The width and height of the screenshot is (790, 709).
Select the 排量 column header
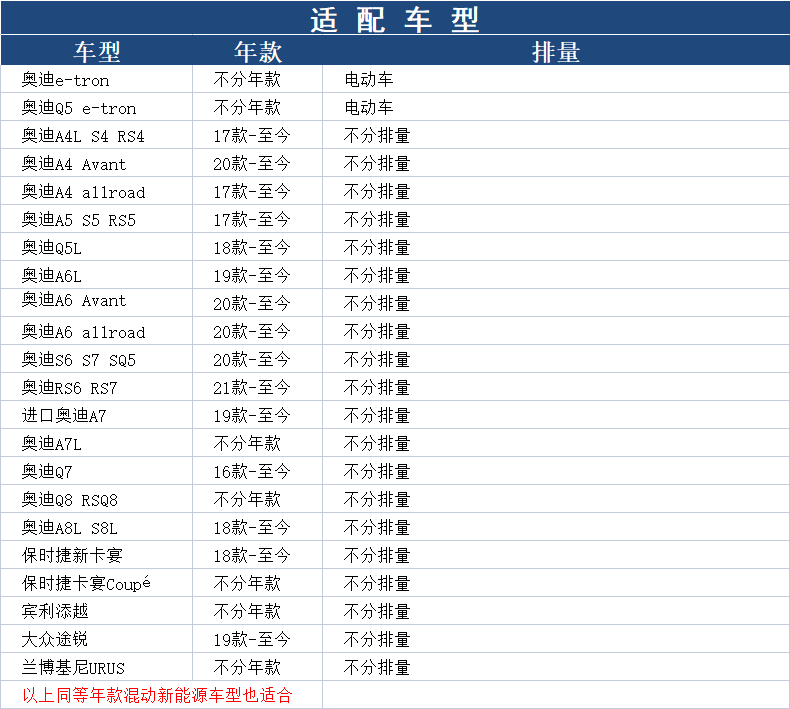pos(556,52)
